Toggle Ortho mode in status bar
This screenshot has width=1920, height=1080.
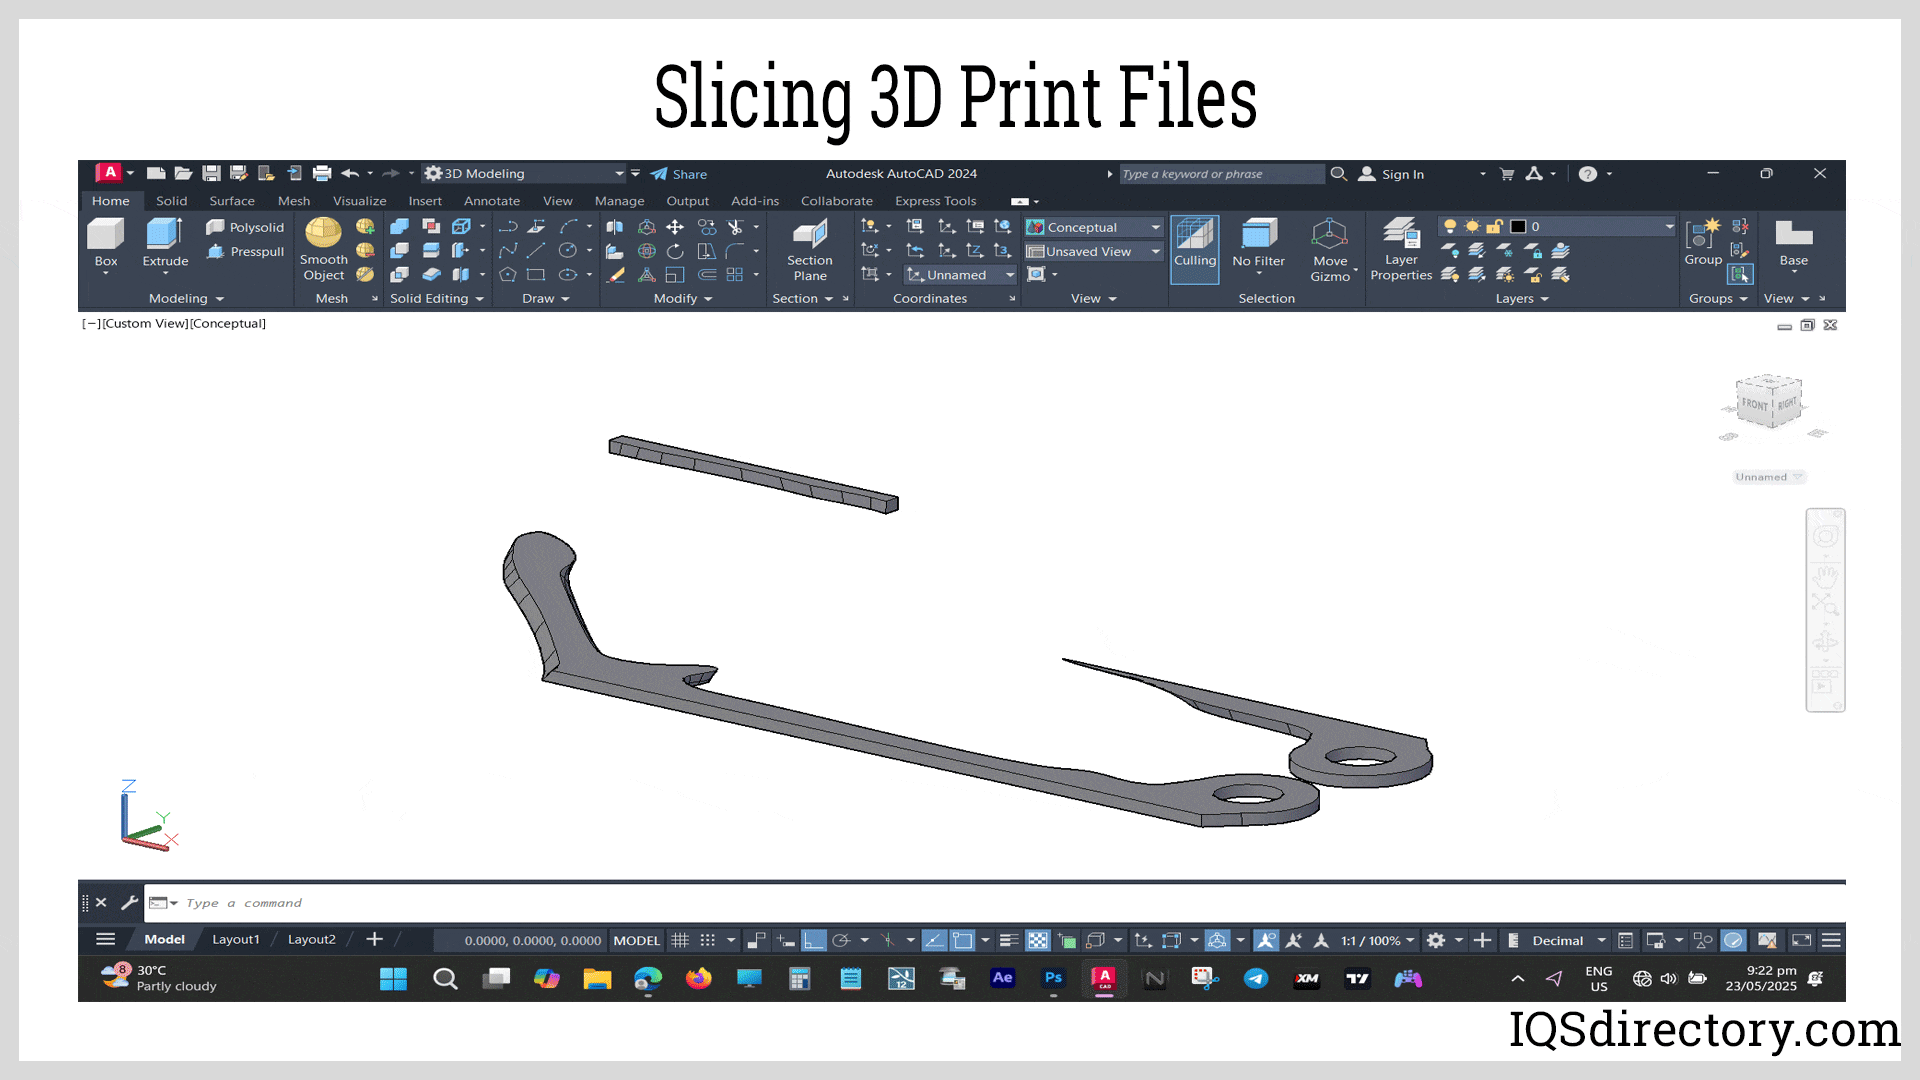coord(814,940)
